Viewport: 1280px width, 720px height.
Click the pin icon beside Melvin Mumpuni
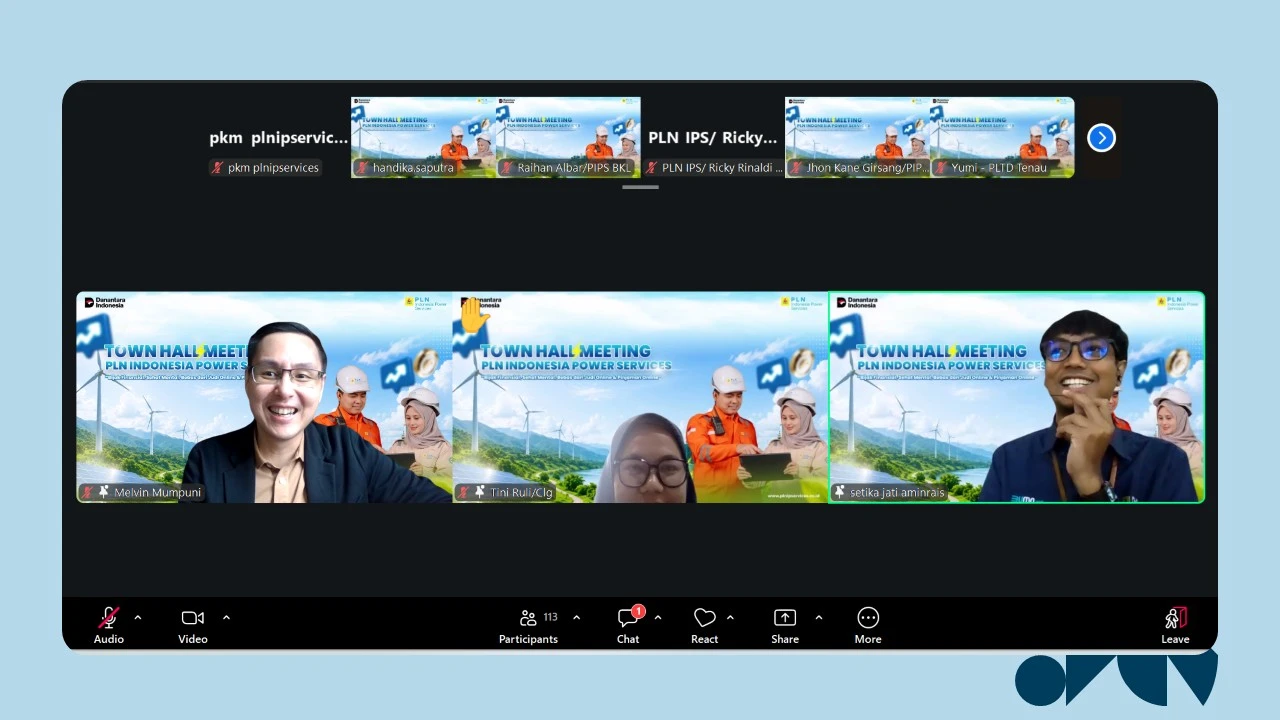pyautogui.click(x=104, y=492)
